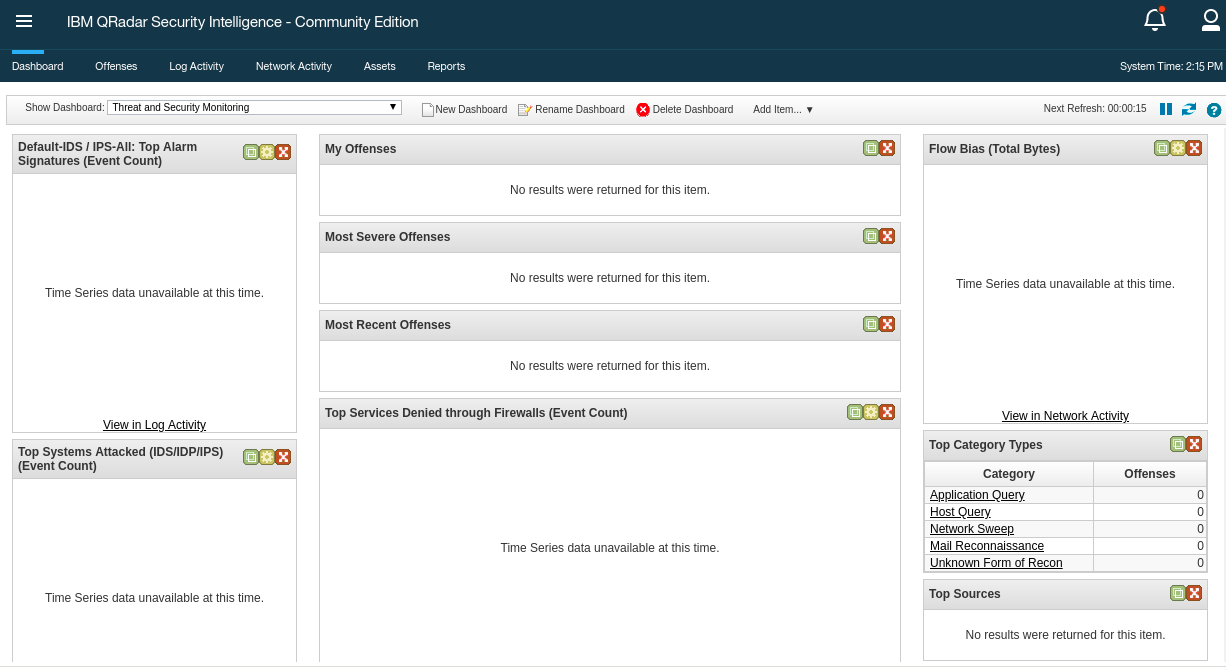Open the Host Query category link
Image resolution: width=1226 pixels, height=667 pixels.
tap(960, 512)
